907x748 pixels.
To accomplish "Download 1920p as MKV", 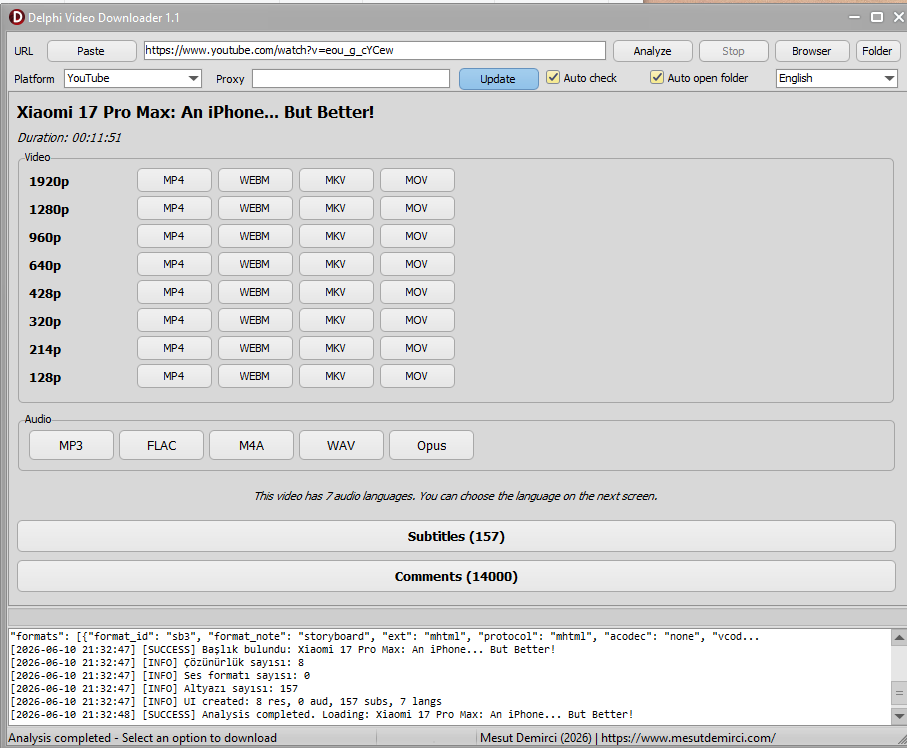I will tap(336, 180).
